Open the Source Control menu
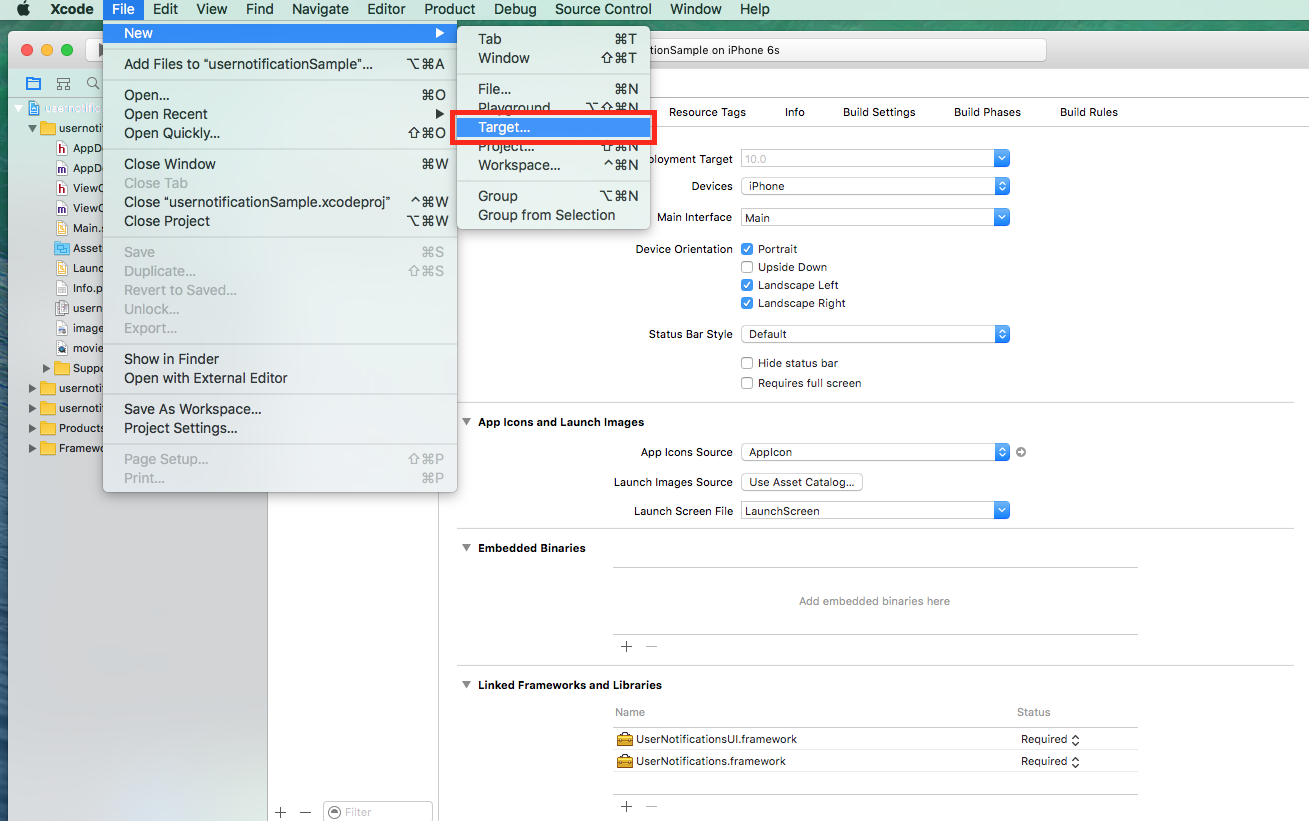 [x=603, y=9]
